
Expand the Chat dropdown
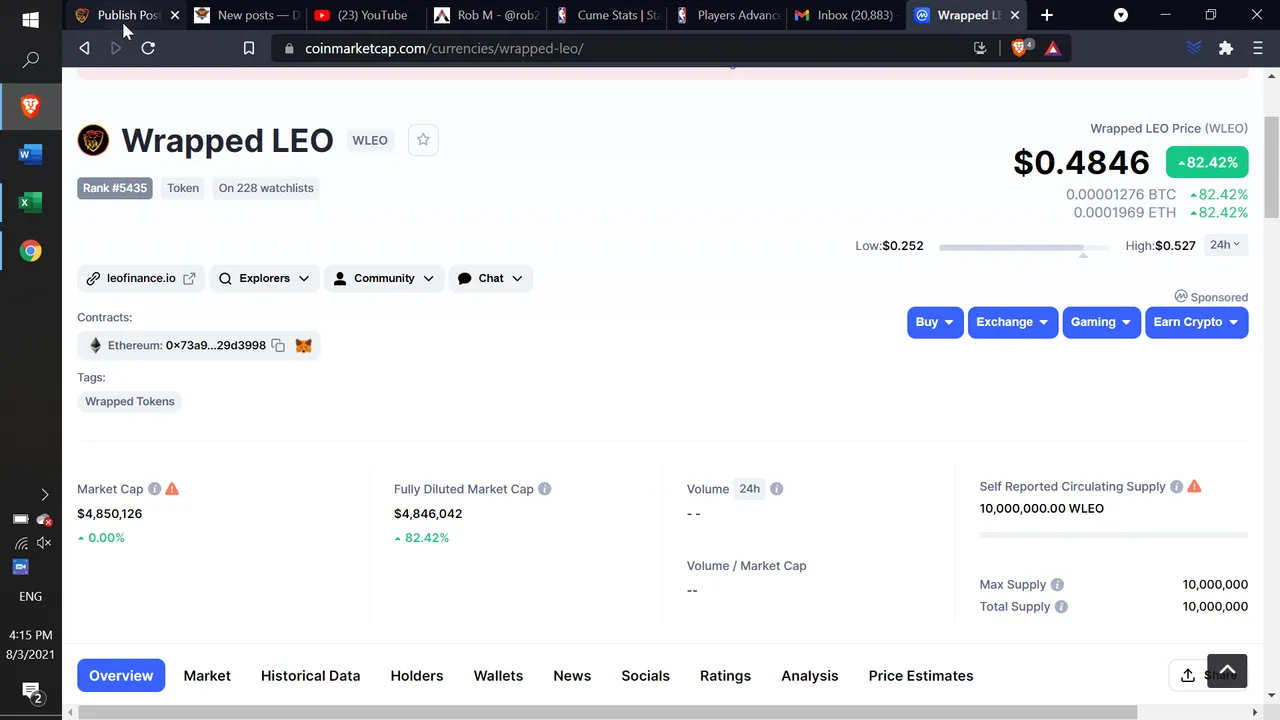point(490,278)
